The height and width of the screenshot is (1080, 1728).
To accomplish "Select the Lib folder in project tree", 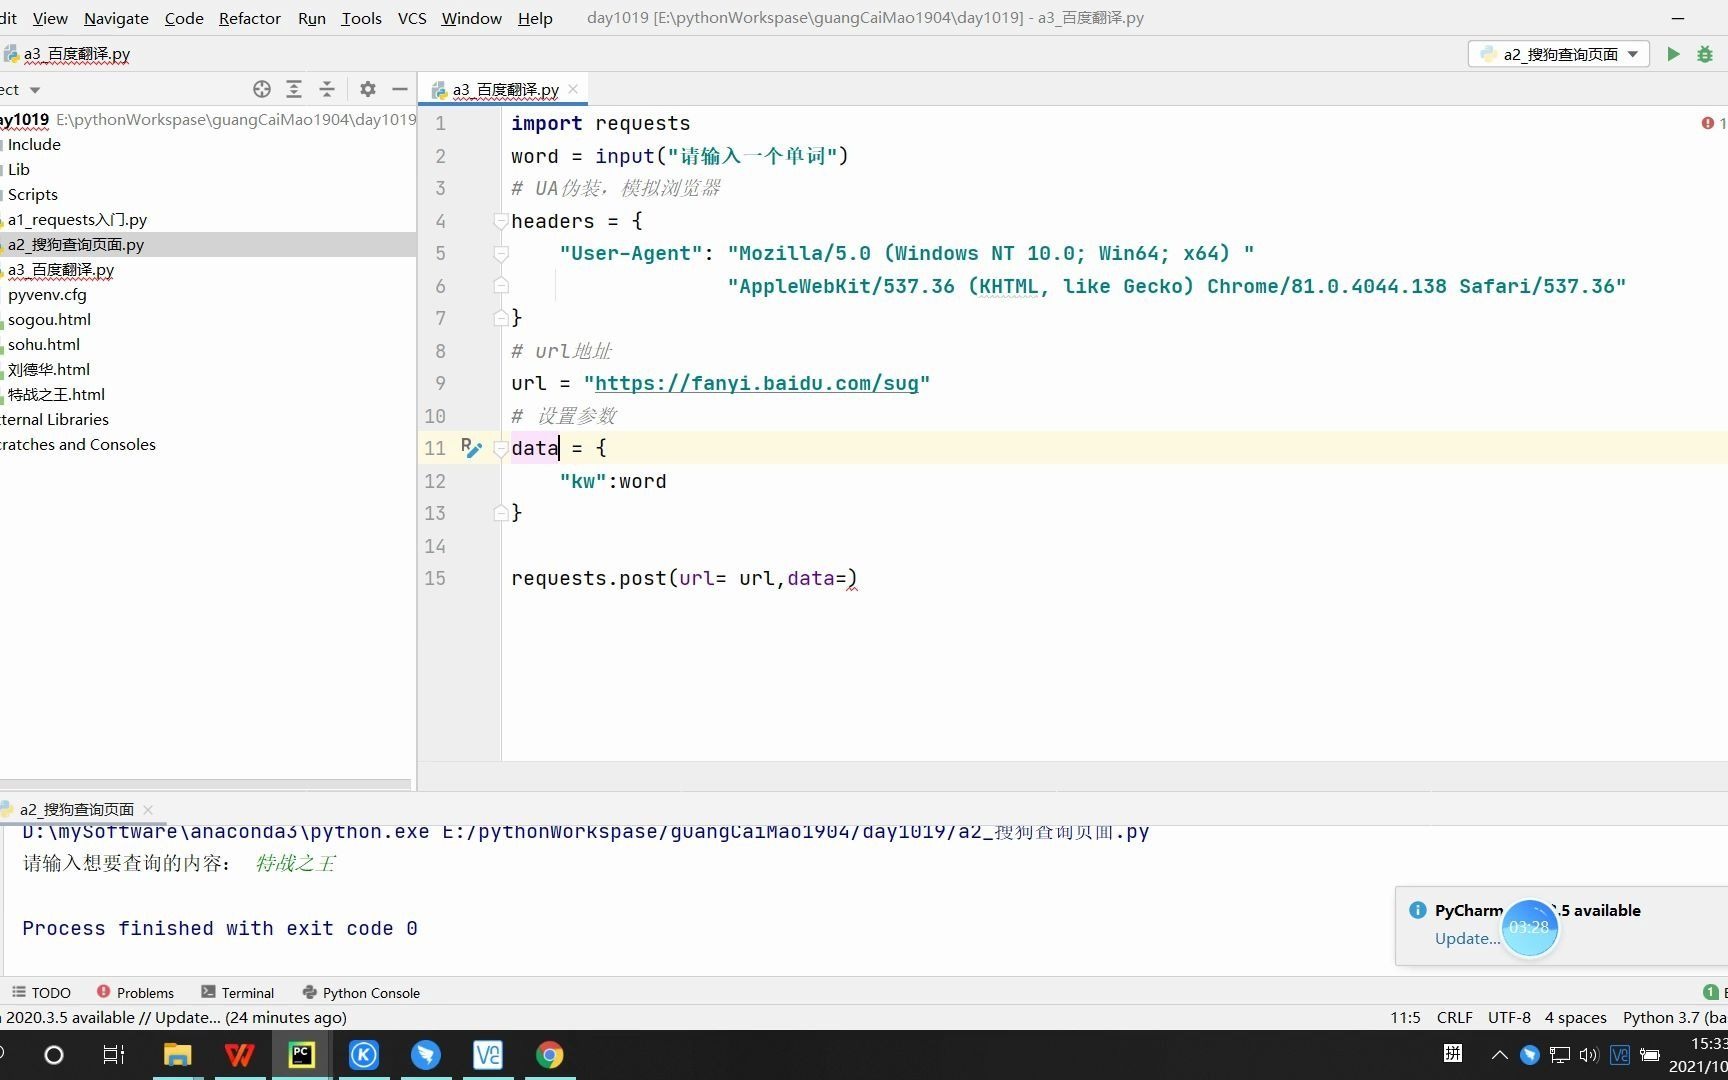I will pyautogui.click(x=19, y=169).
